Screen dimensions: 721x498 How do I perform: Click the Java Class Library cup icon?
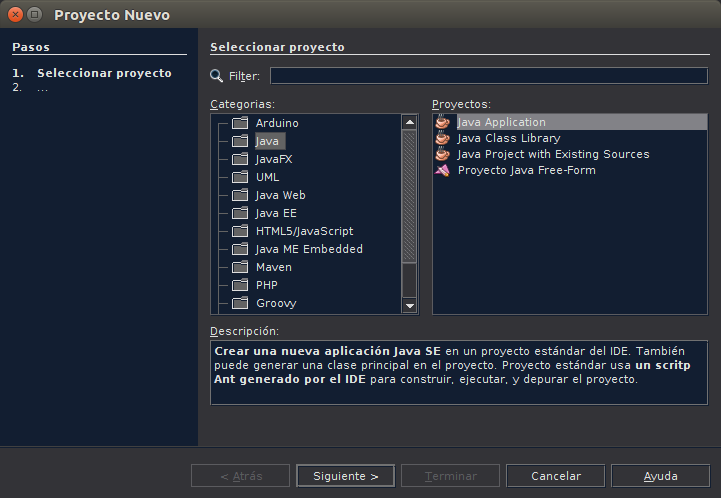click(442, 138)
